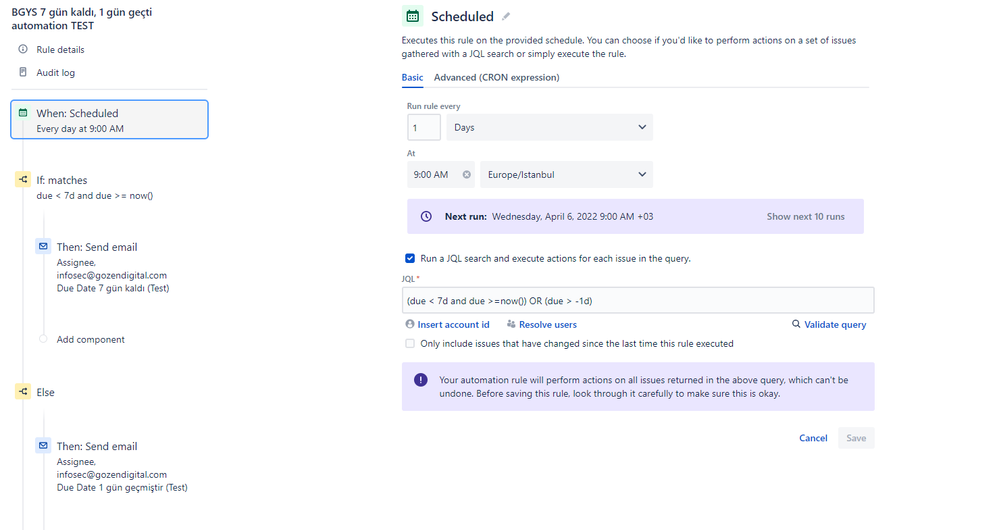
Task: Uncheck Run a JQL search checkbox
Action: 410,258
